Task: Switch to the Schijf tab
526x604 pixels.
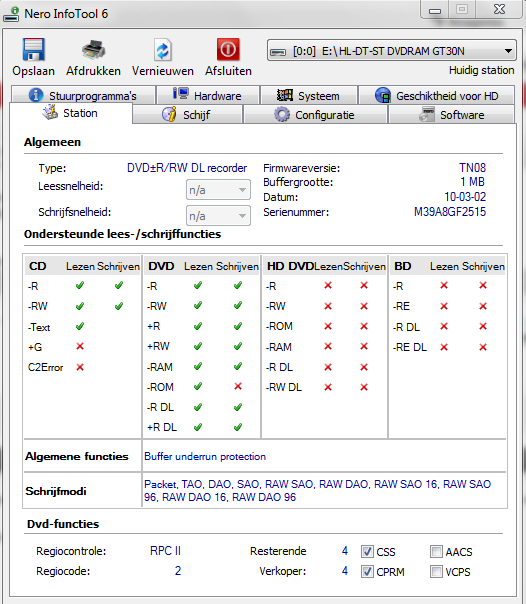Action: [187, 114]
